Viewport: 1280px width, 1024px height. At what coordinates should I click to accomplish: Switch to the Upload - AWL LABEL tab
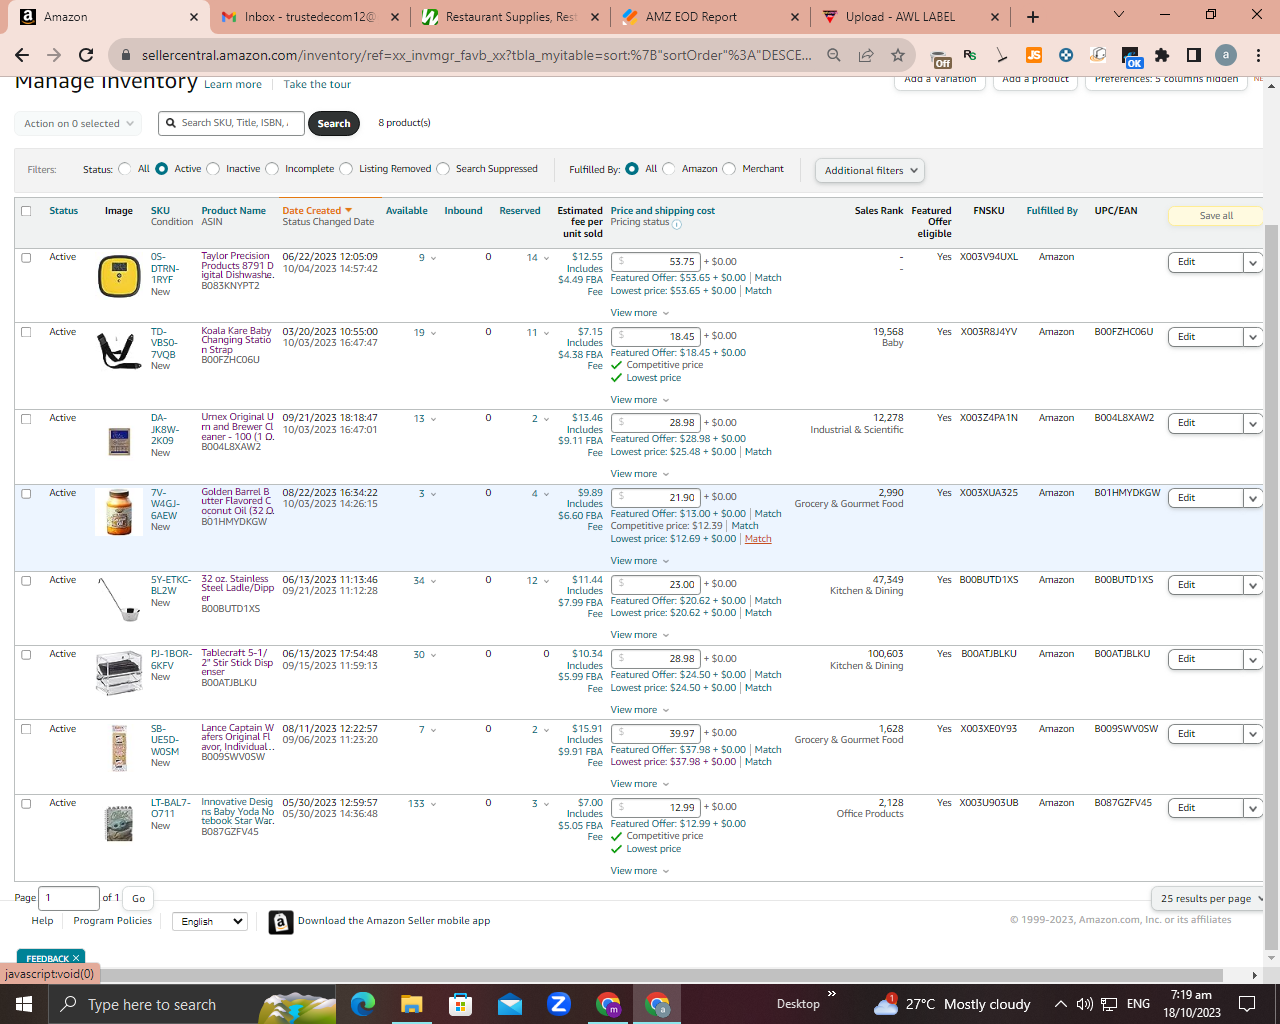[911, 17]
